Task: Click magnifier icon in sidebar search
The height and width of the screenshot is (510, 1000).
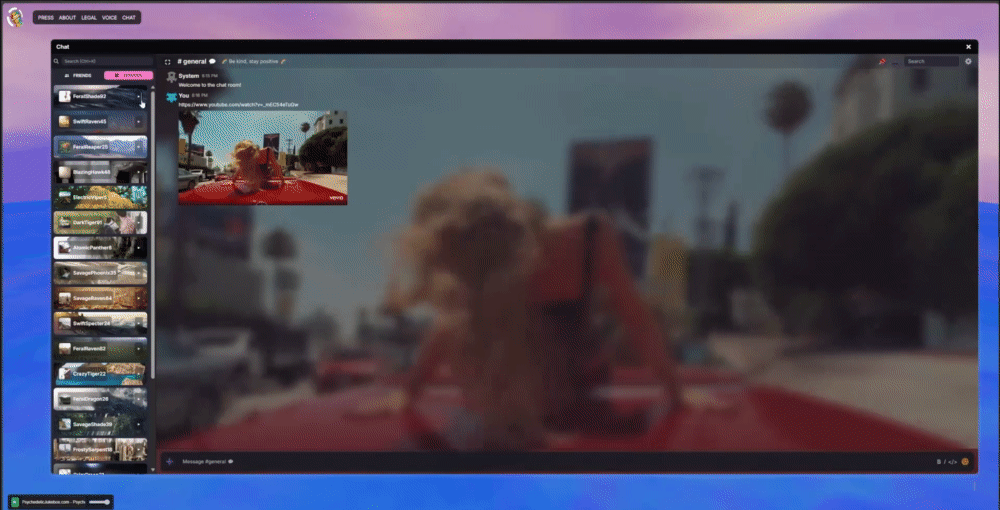Action: (x=57, y=62)
